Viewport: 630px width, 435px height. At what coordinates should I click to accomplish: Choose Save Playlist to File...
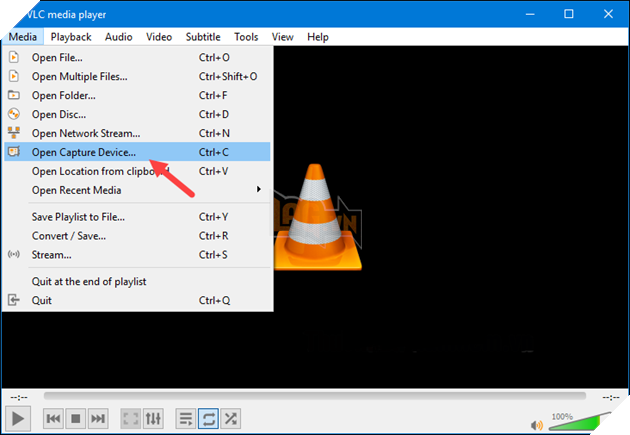[x=137, y=217]
